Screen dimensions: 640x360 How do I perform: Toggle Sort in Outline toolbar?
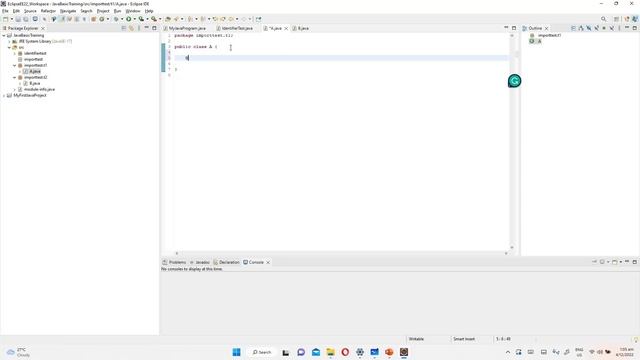click(581, 28)
